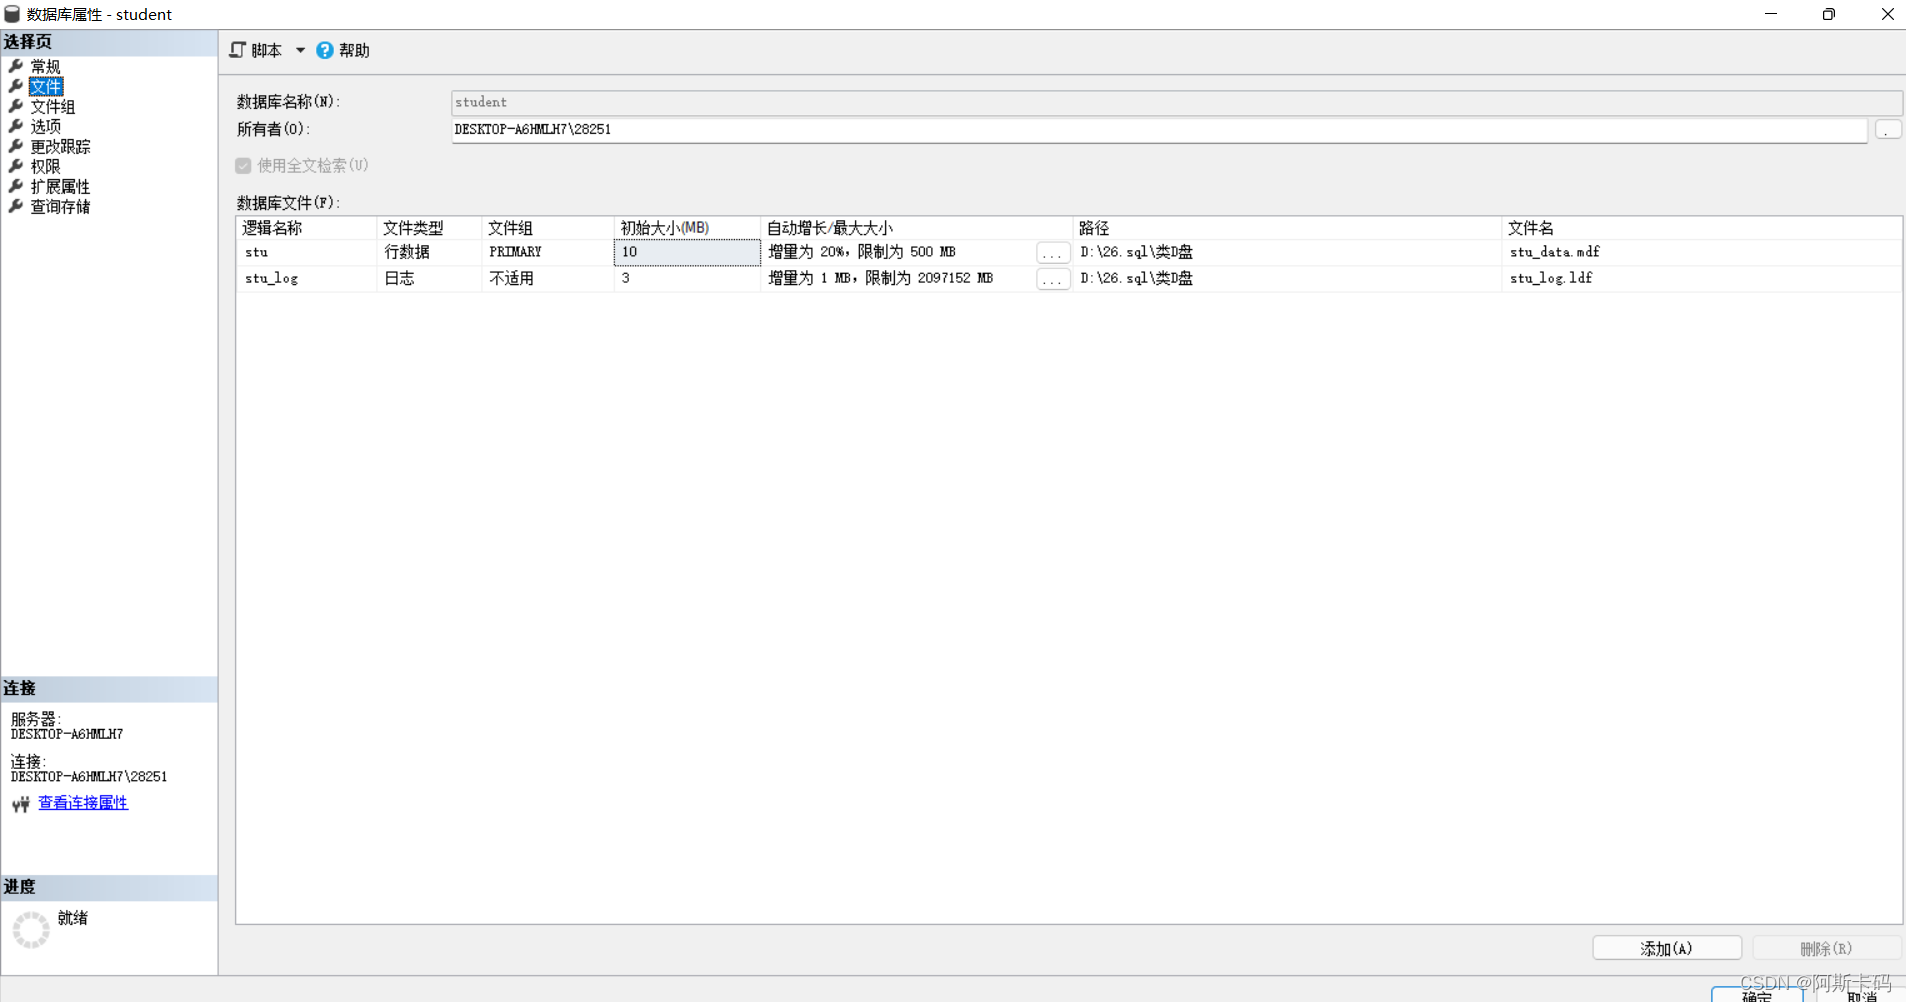Open the 扩展属性 page
This screenshot has height=1002, width=1906.
pos(60,186)
